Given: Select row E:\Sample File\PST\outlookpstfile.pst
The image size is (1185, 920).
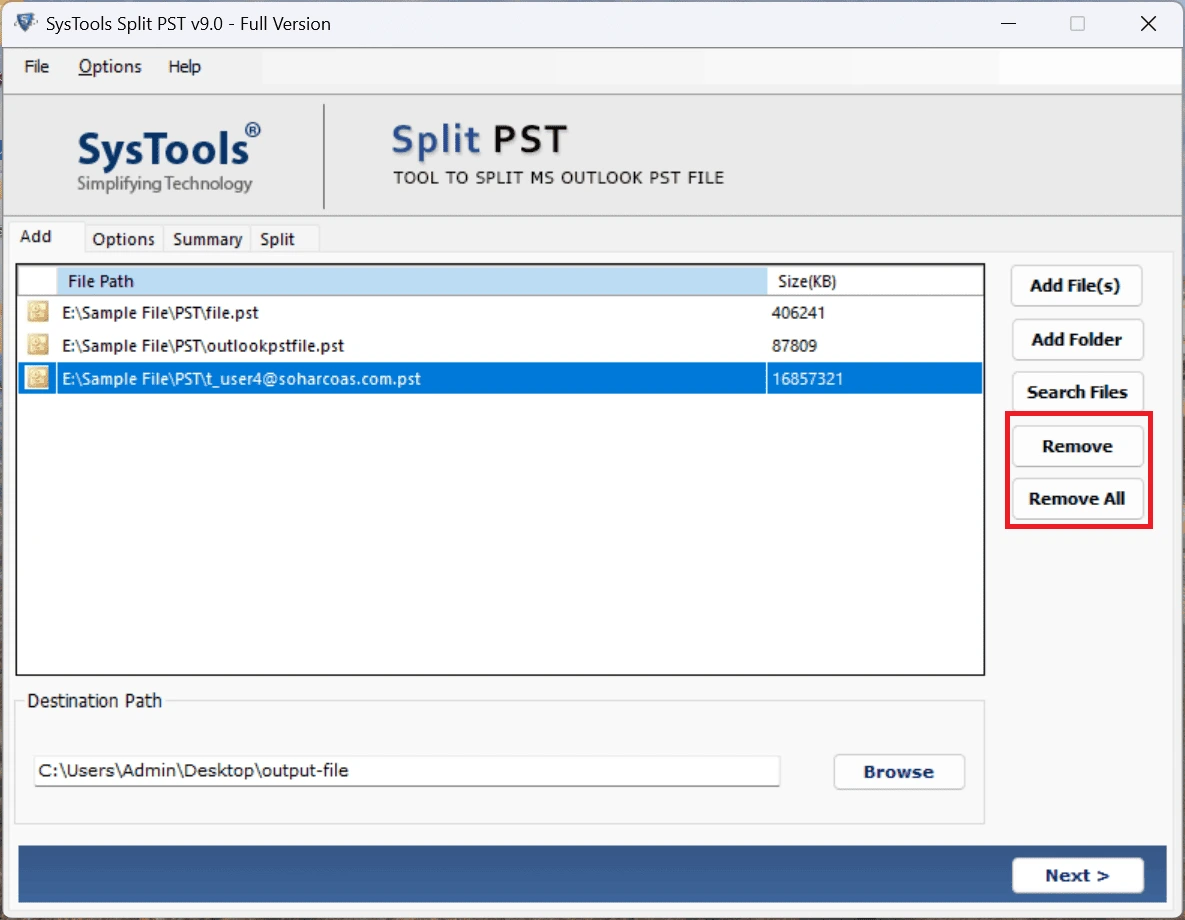Looking at the screenshot, I should [x=500, y=345].
